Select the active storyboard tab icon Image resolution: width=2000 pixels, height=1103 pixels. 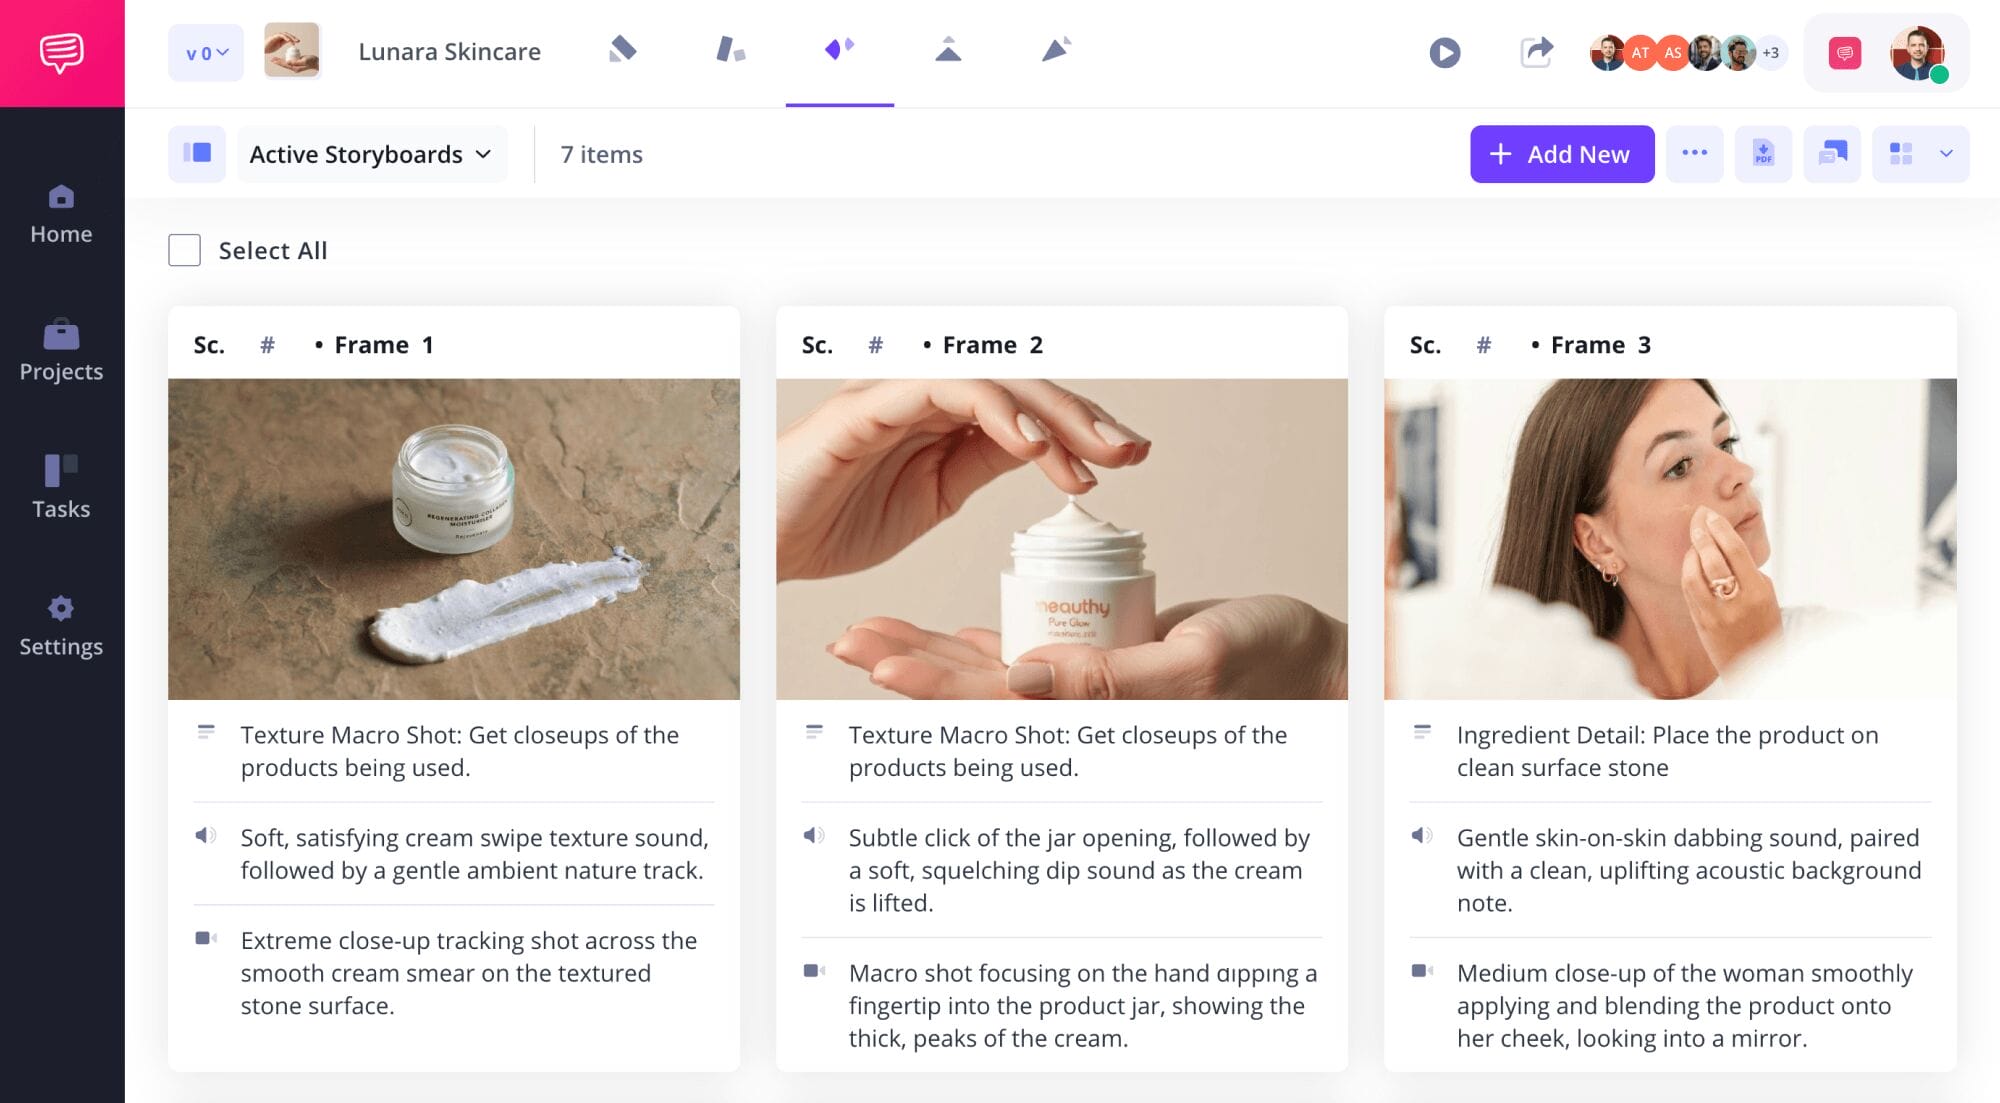click(x=839, y=49)
